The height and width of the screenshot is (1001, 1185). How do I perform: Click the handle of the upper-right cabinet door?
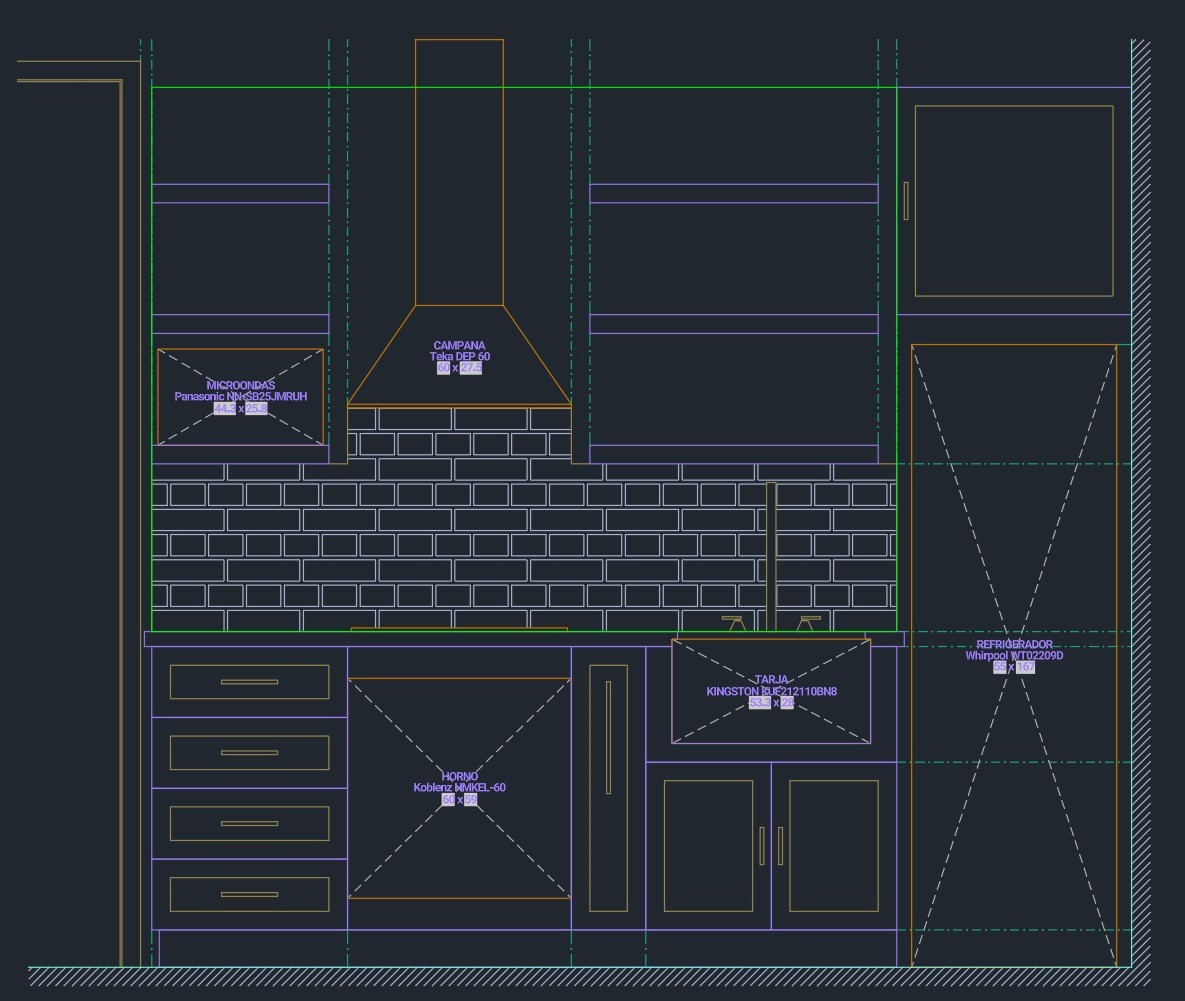point(906,201)
